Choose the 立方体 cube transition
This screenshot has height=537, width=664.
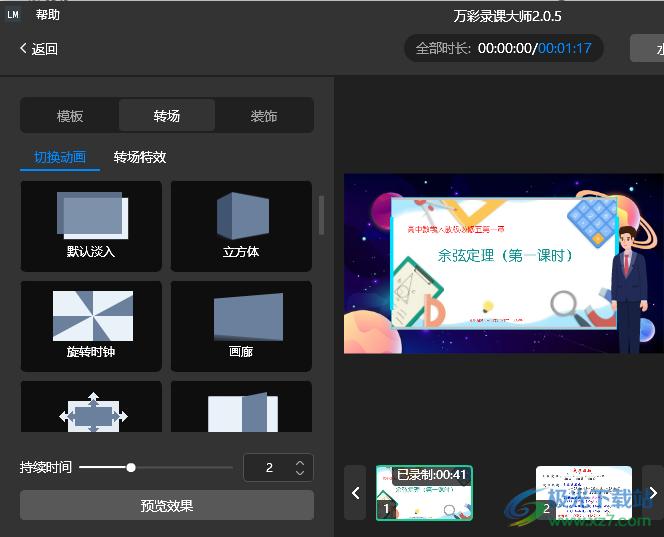241,225
